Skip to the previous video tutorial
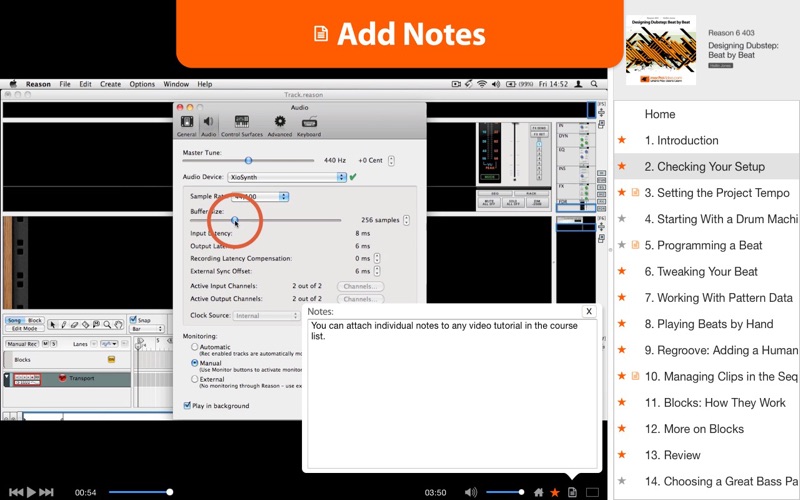This screenshot has width=800, height=500. coord(16,492)
